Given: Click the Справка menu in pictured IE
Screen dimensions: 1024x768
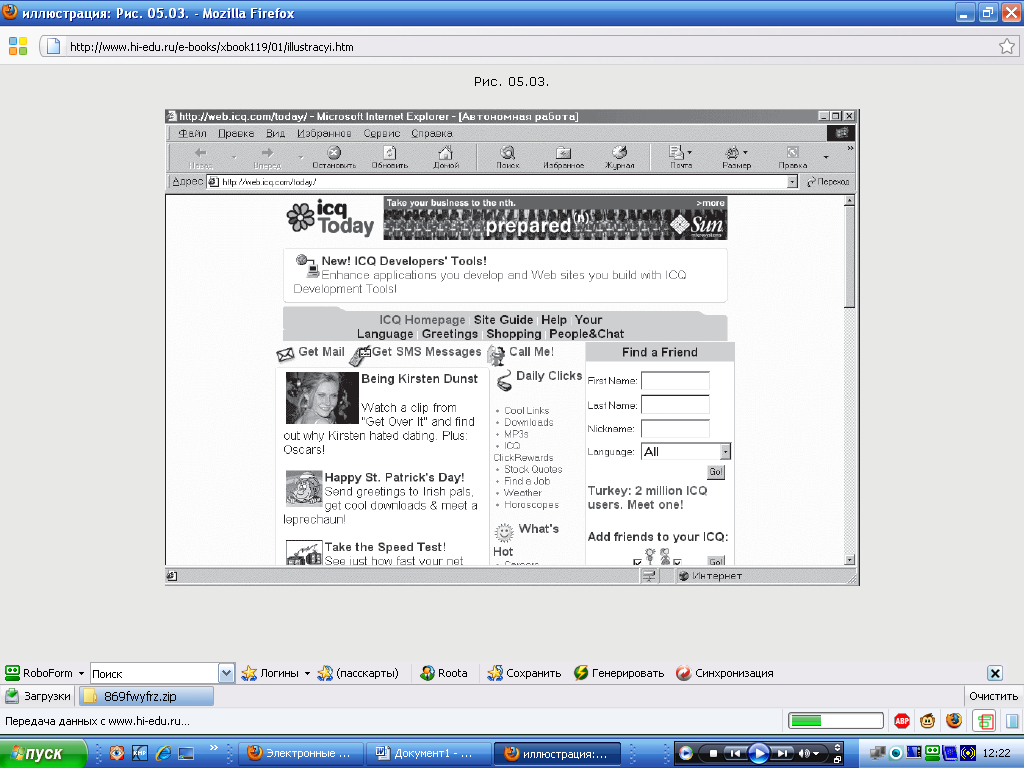Looking at the screenshot, I should point(432,133).
